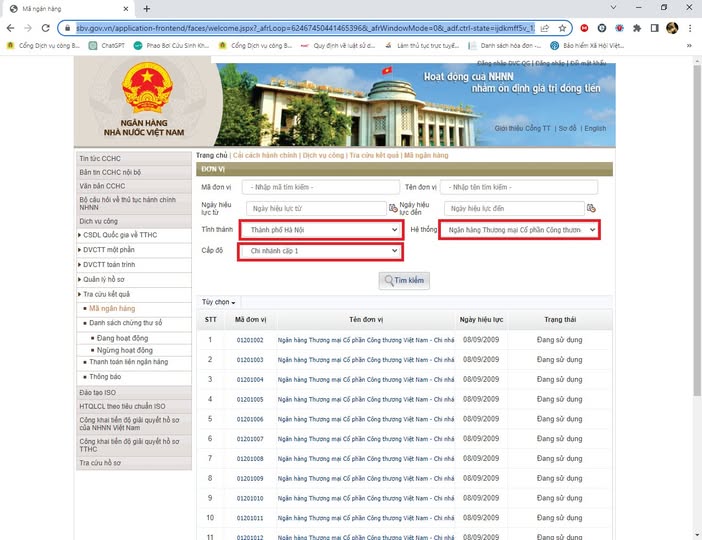
Task: Open 'Cấp độ' dropdown showing Chi nhánh cấp 1
Action: pos(321,251)
